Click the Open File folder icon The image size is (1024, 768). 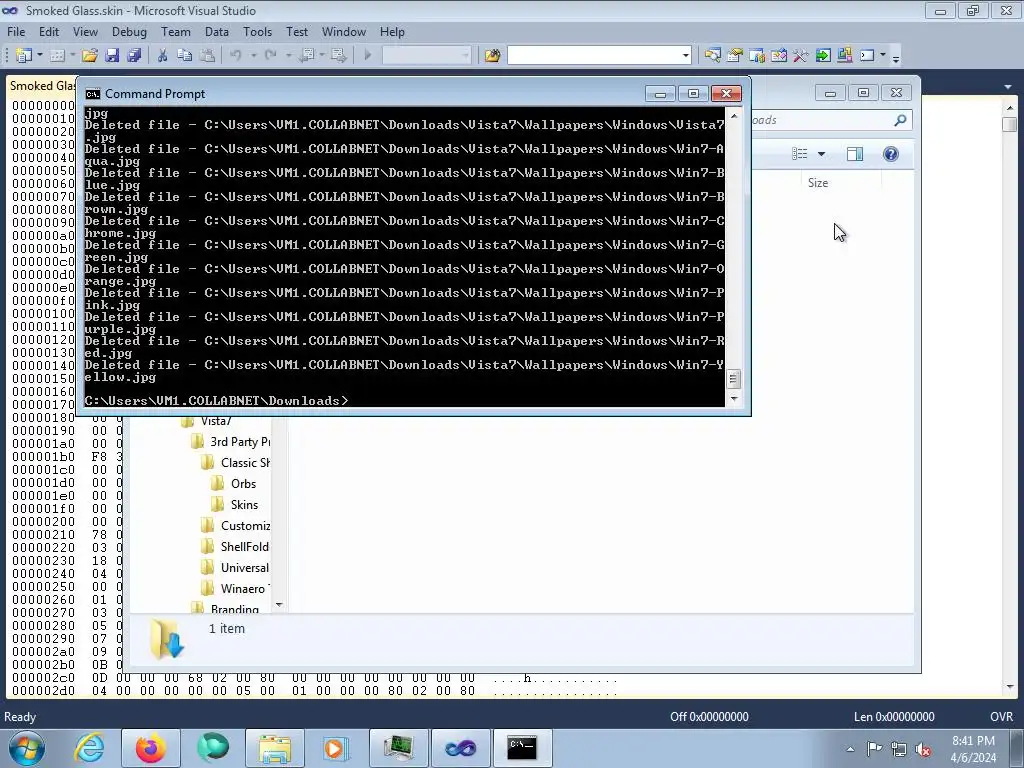pyautogui.click(x=89, y=56)
